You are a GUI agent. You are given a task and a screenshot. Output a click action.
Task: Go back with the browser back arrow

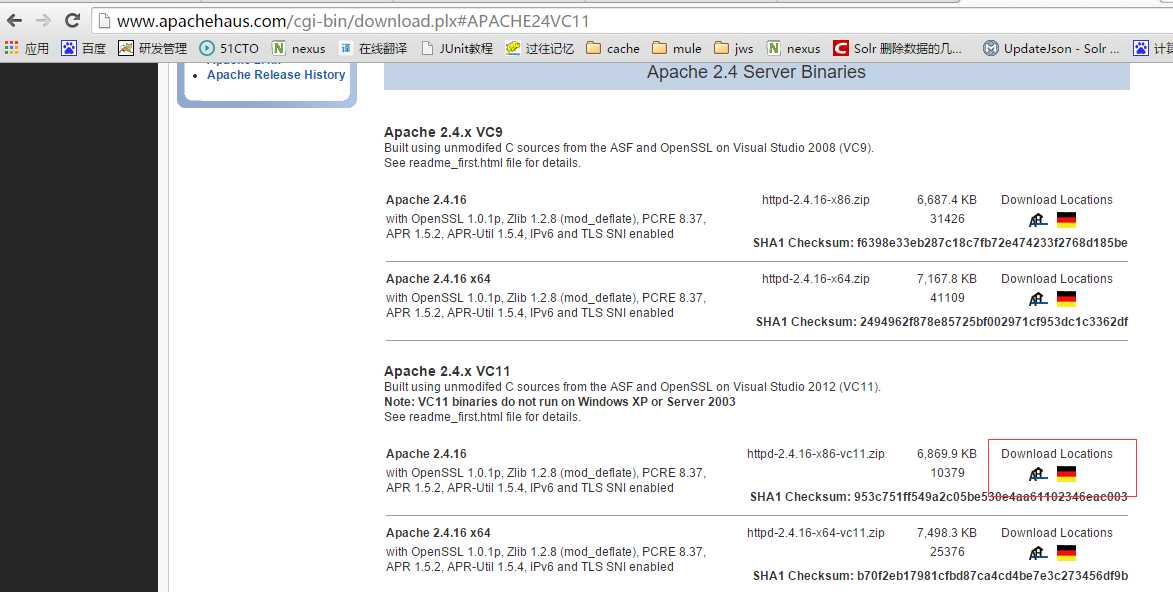[14, 20]
